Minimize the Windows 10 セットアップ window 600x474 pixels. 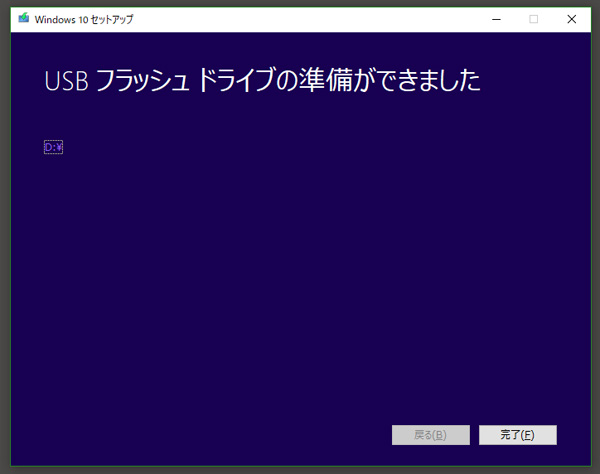point(496,19)
